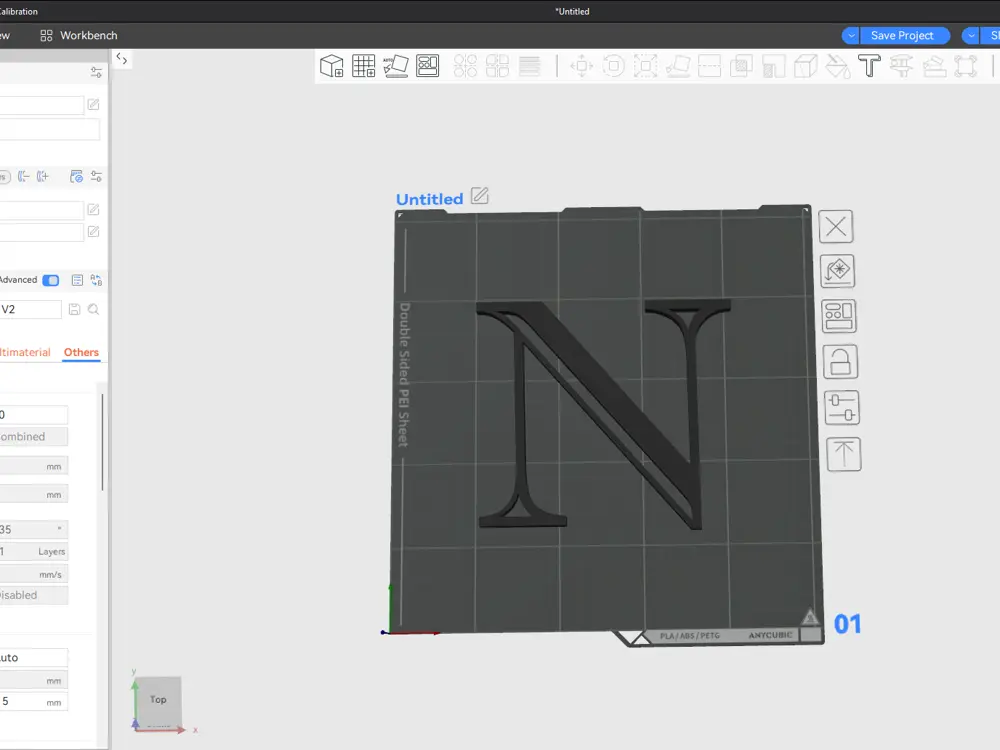Click the Lock plate padlock icon
The image size is (1000, 750).
pos(841,362)
